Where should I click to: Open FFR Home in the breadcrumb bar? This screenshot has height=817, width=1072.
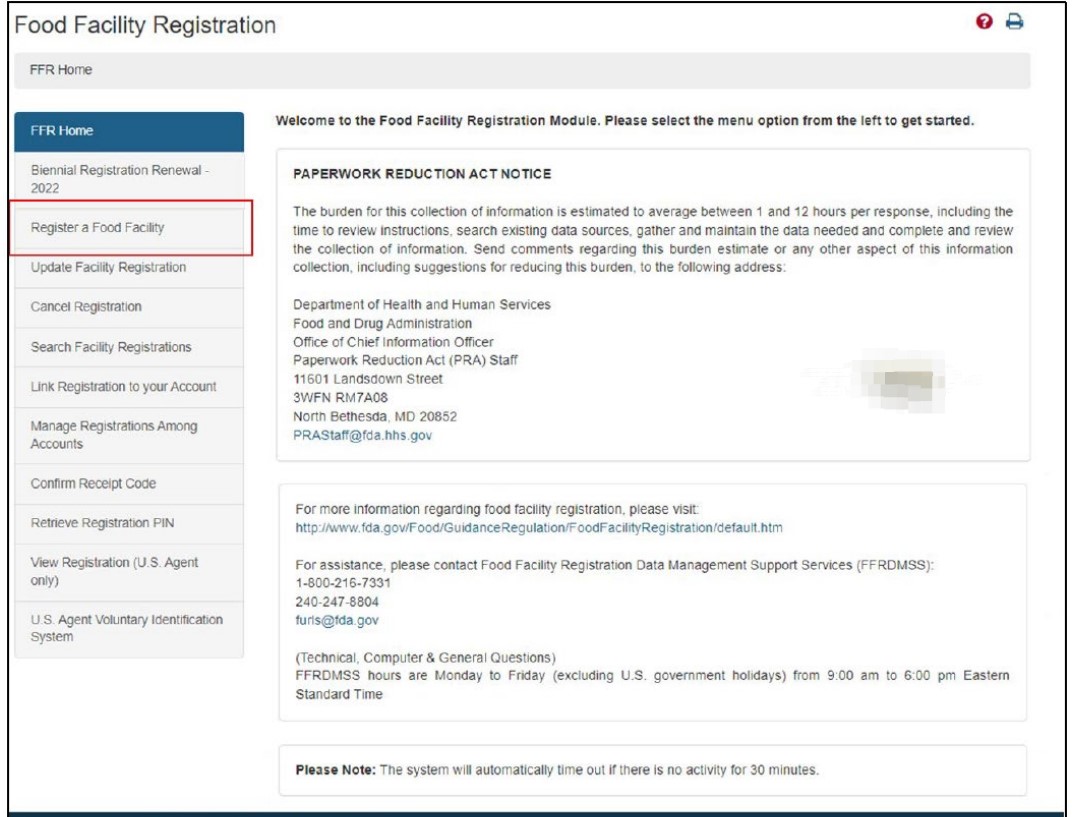[x=55, y=70]
